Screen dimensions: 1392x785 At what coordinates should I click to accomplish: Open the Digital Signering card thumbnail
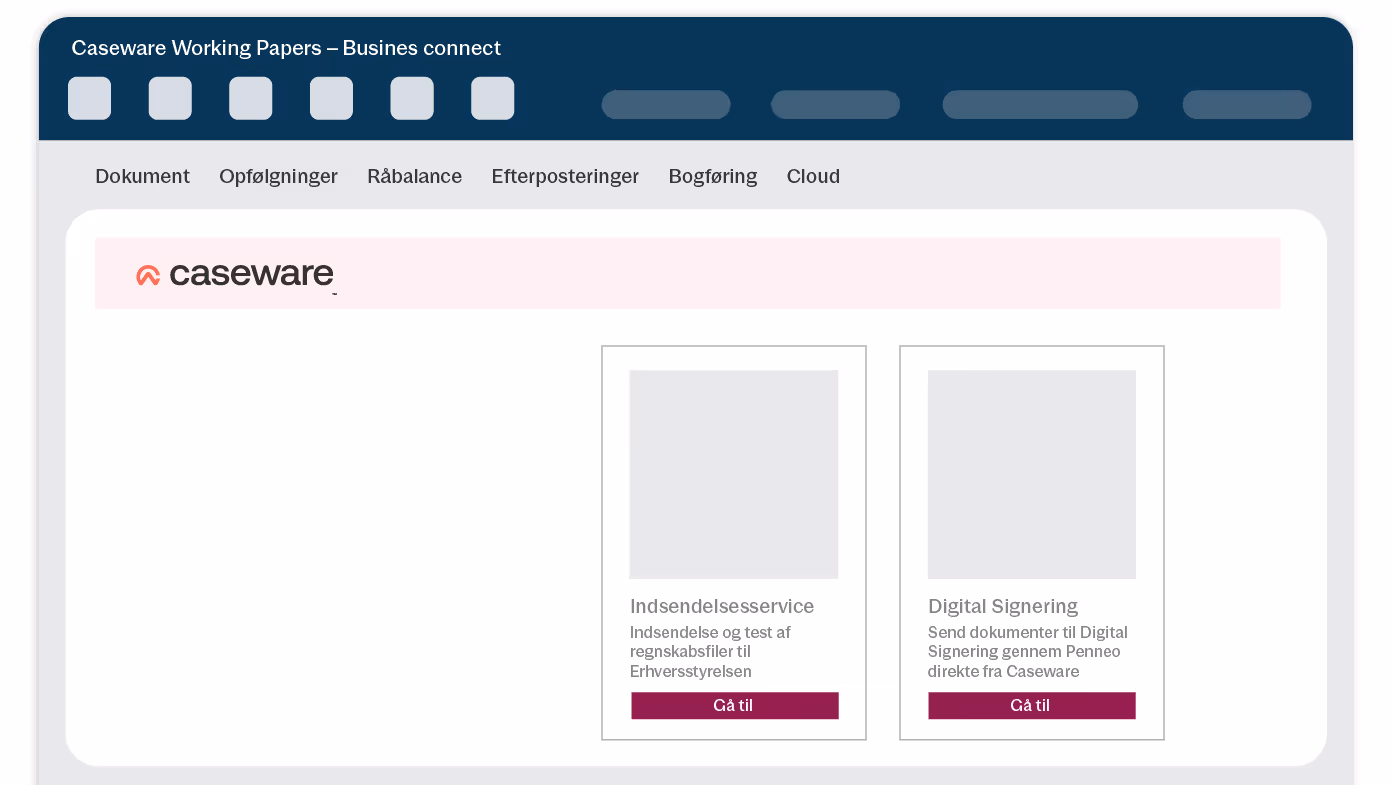1031,474
